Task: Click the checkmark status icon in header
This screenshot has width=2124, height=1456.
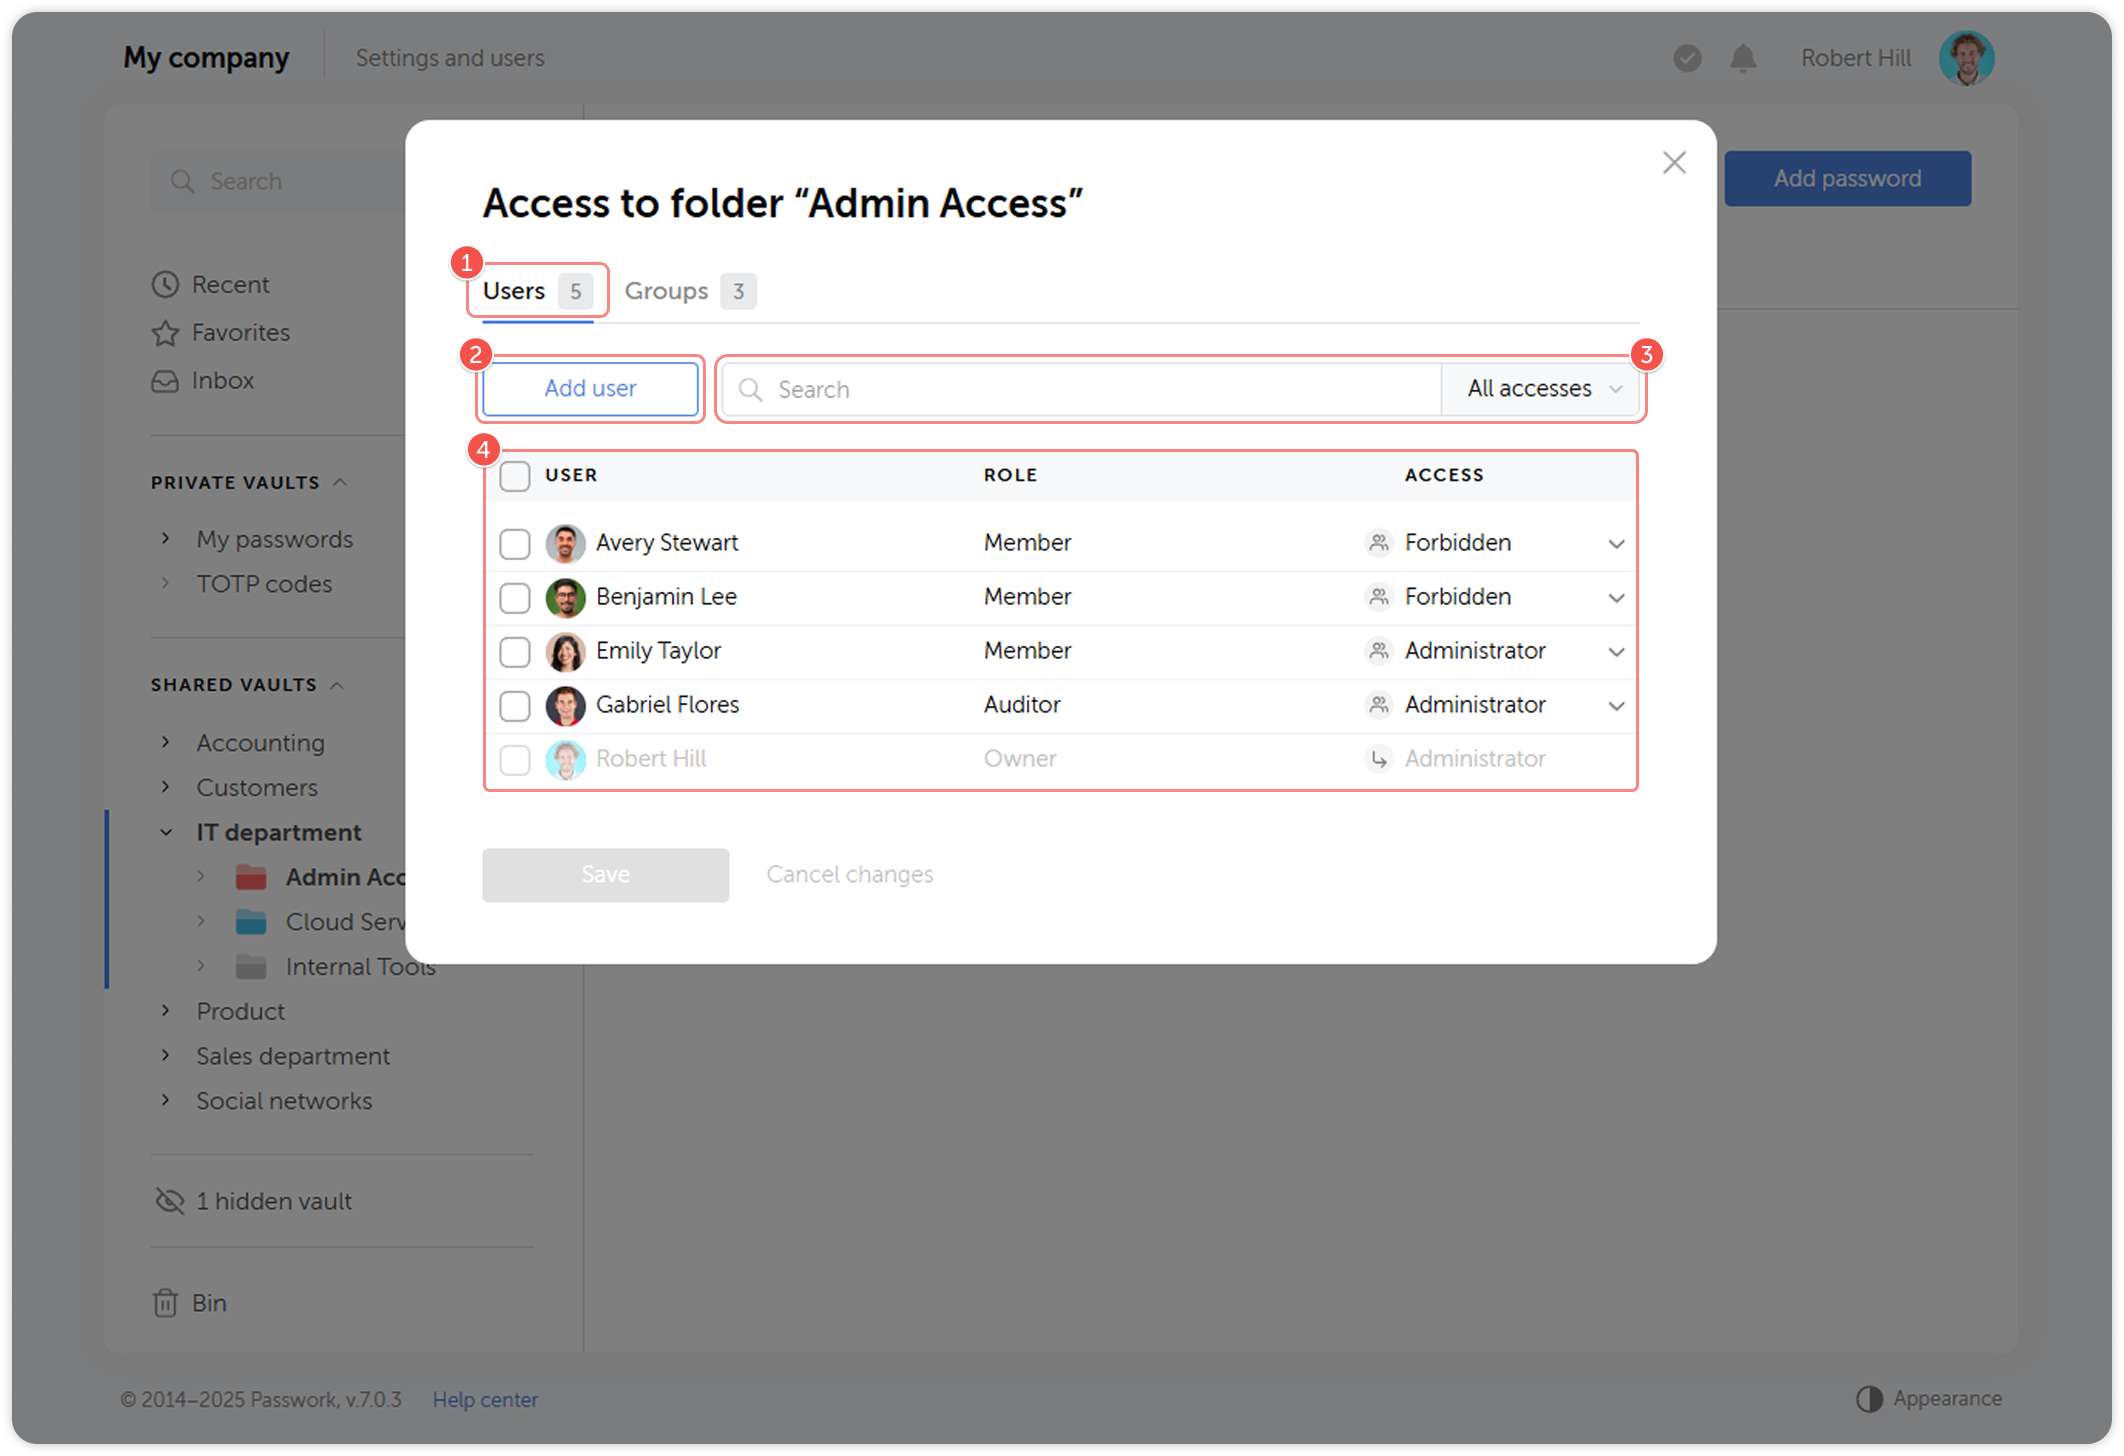Action: 1687,58
